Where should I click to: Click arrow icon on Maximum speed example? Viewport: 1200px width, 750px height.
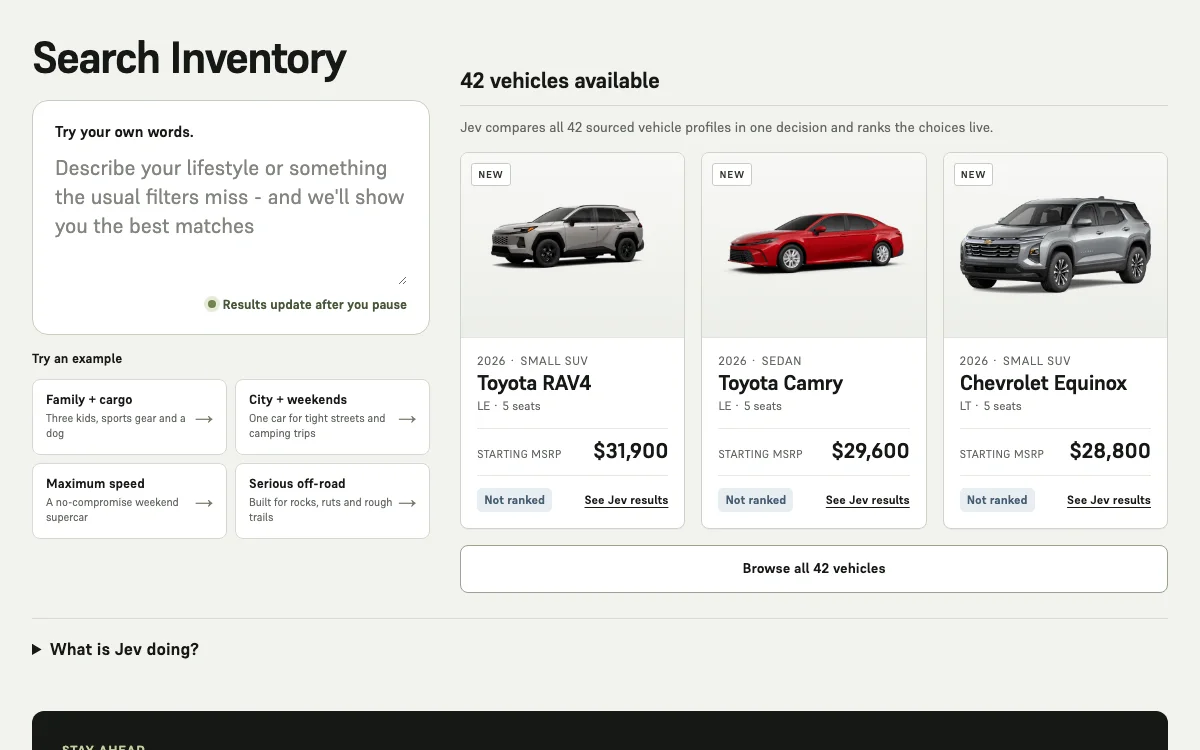204,503
